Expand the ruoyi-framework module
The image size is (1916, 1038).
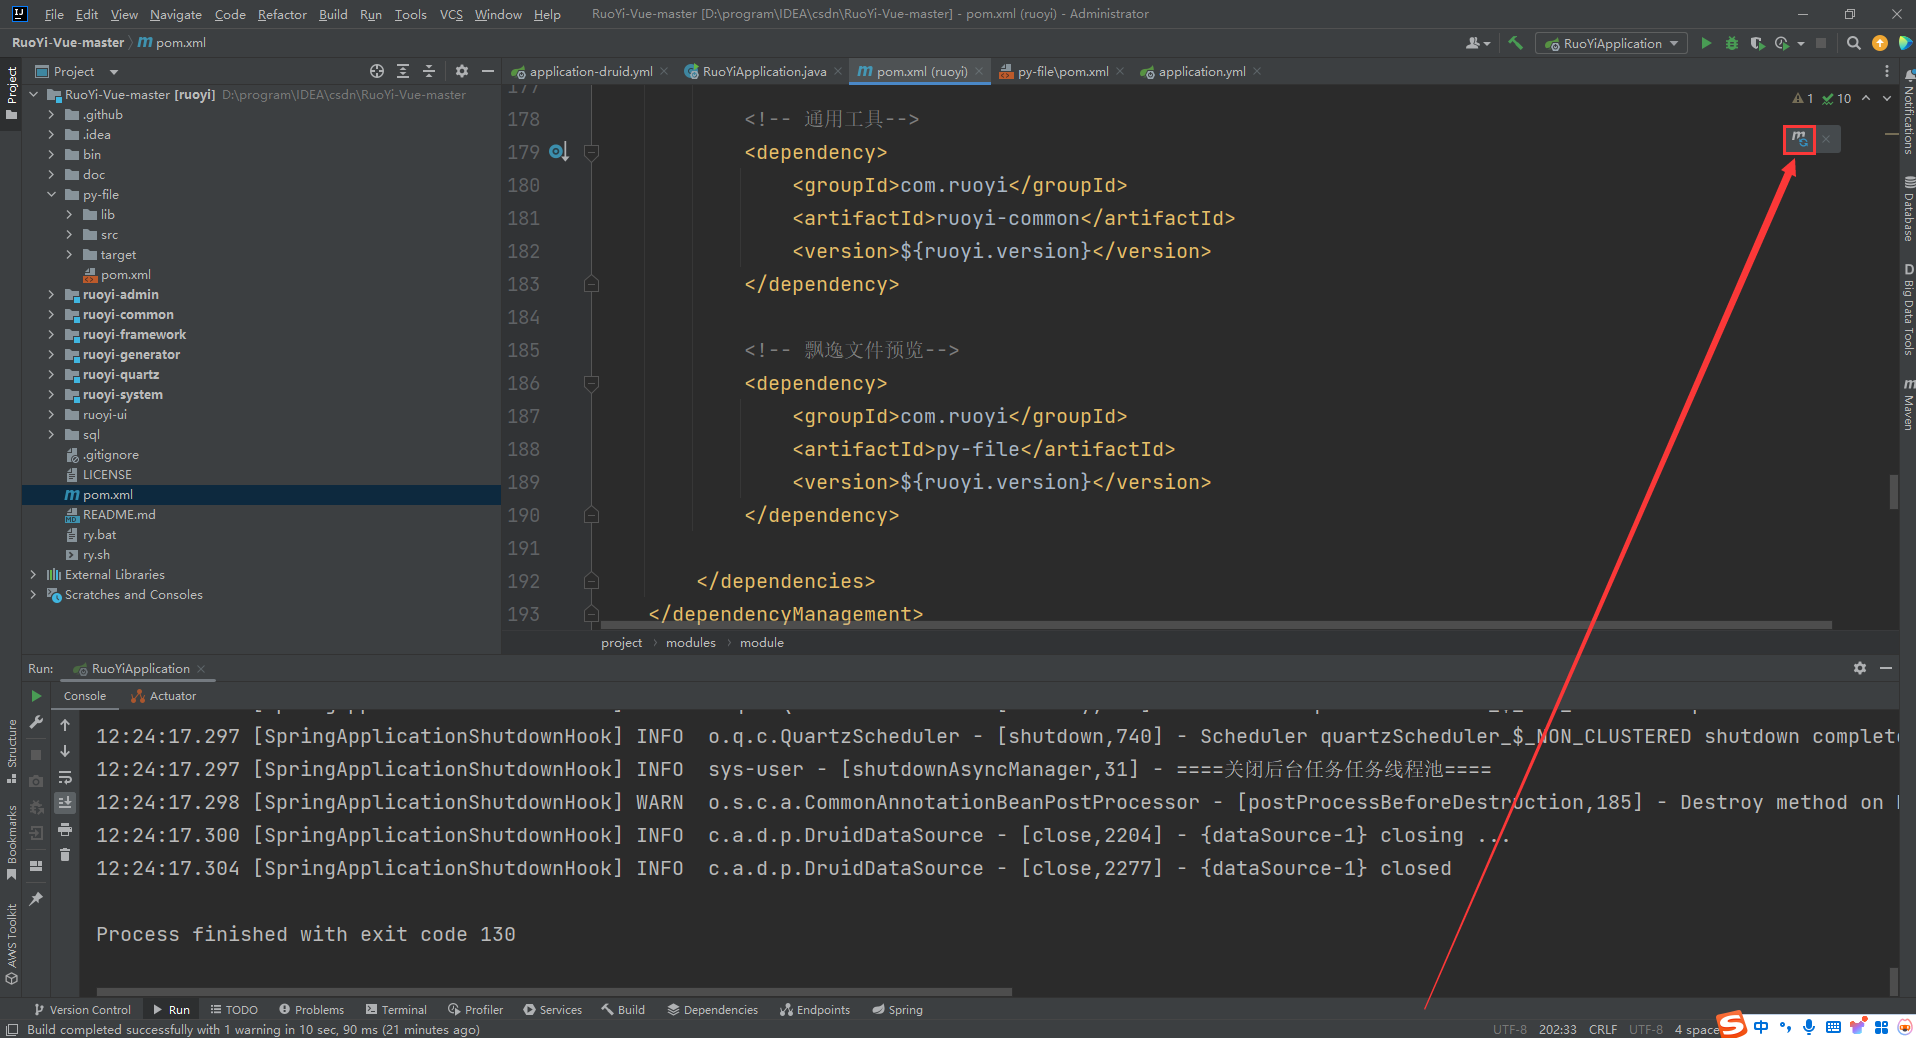pos(51,335)
